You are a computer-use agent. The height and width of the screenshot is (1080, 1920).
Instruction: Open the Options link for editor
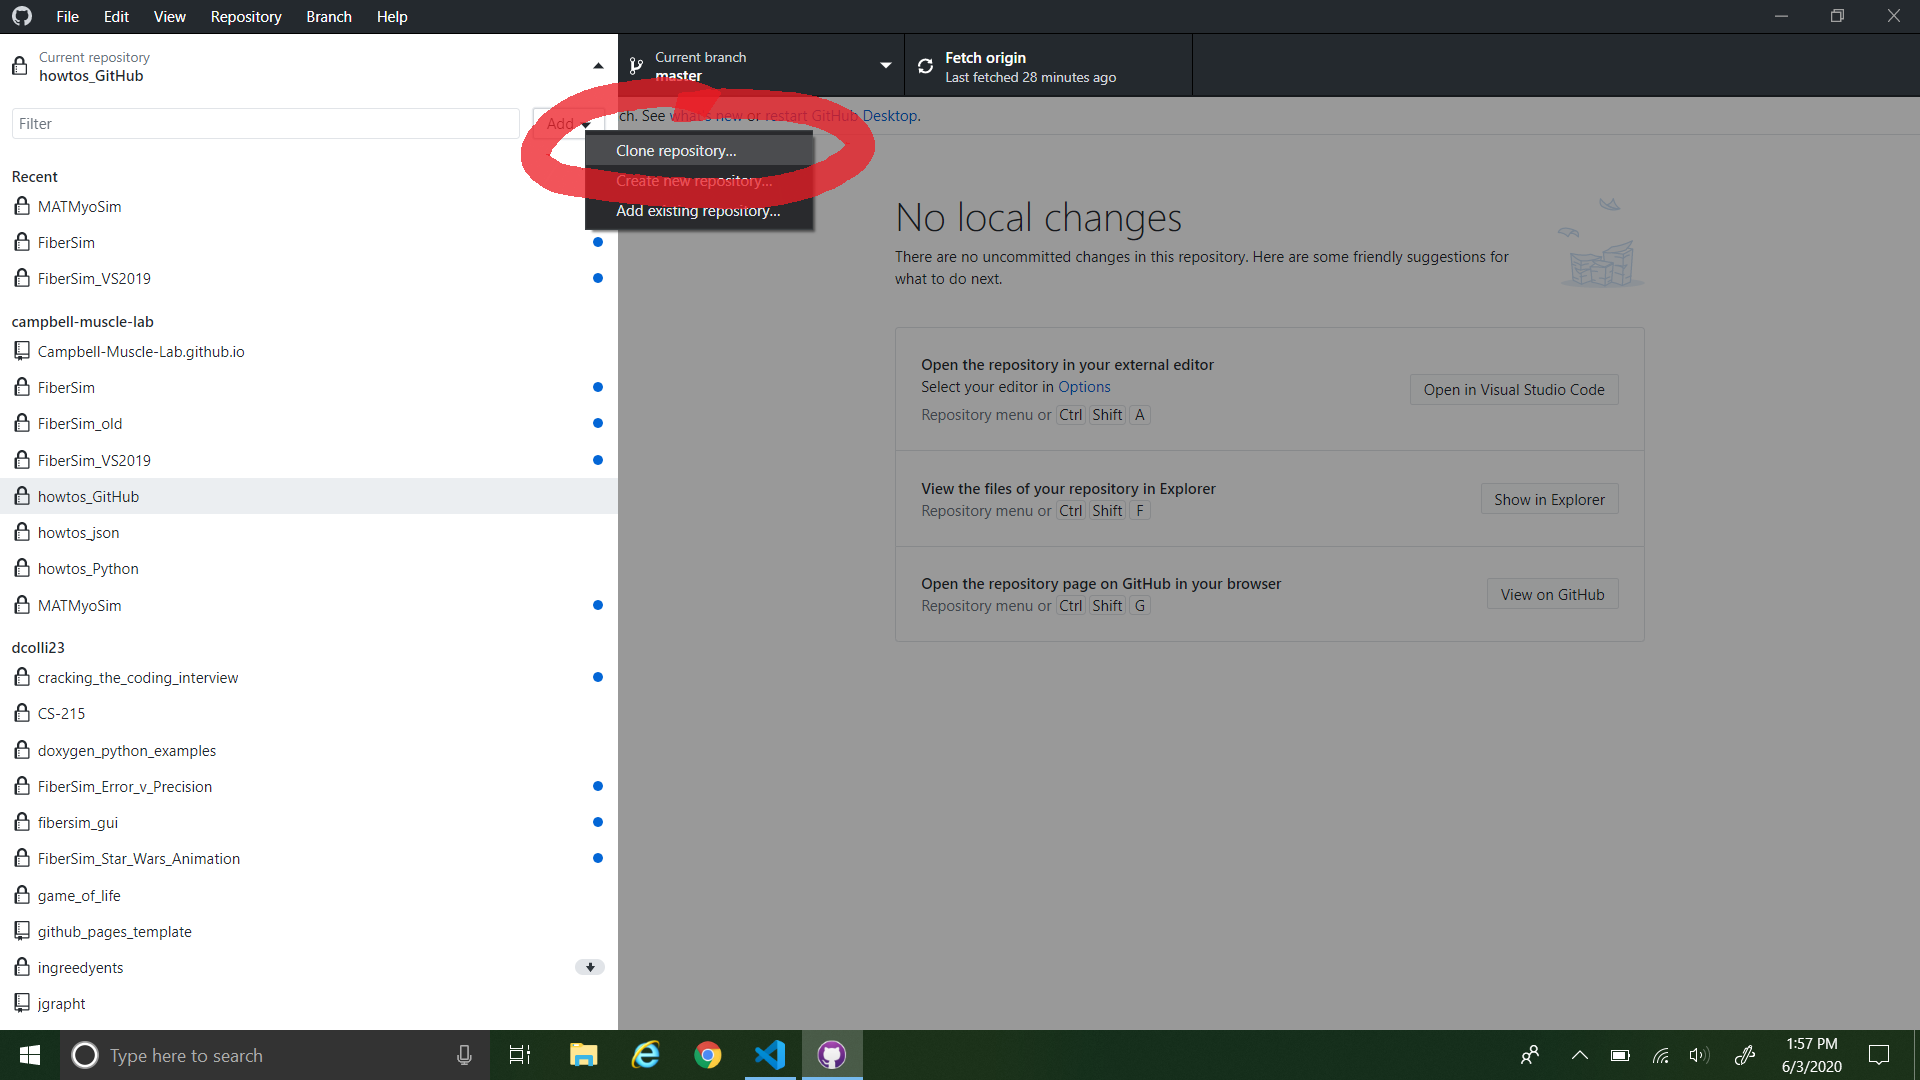point(1084,387)
